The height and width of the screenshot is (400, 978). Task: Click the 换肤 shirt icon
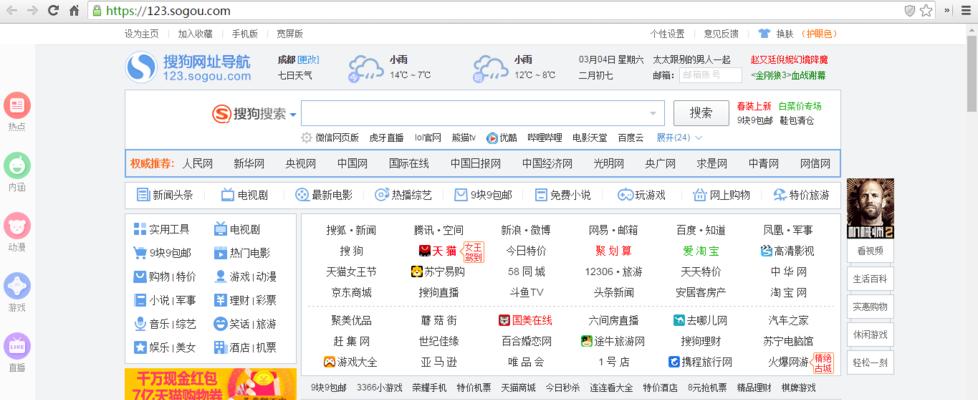764,34
